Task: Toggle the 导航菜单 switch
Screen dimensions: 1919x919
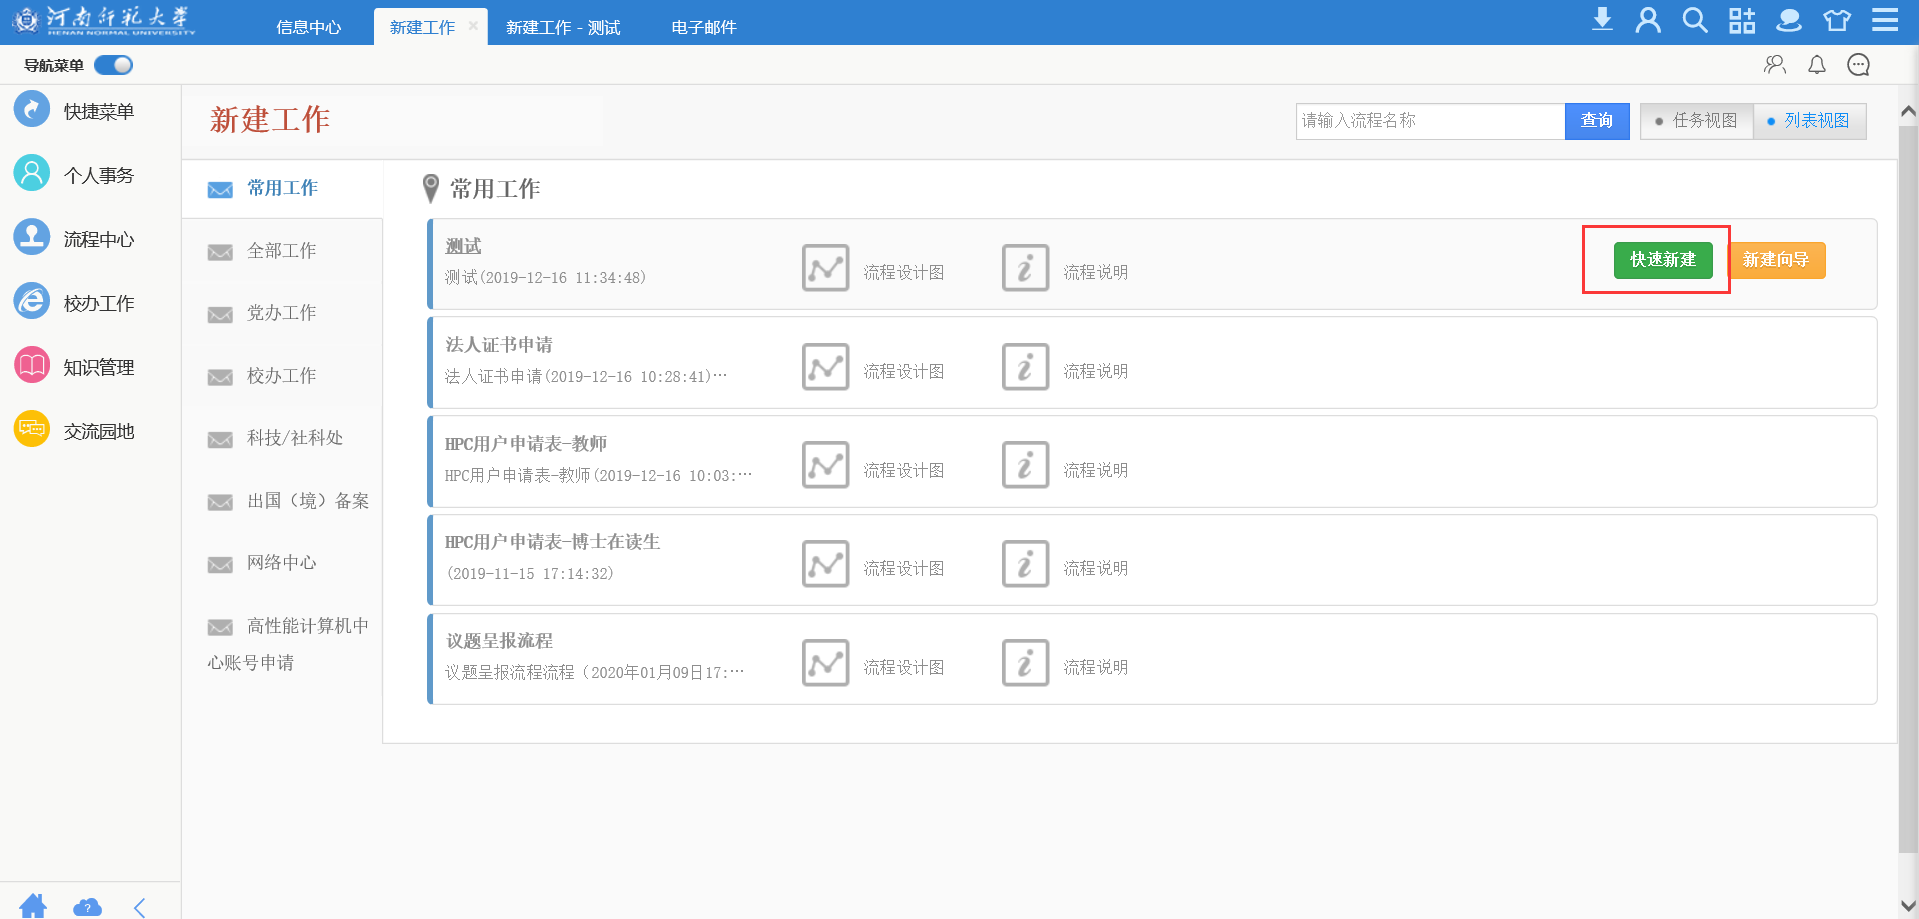Action: (x=113, y=65)
